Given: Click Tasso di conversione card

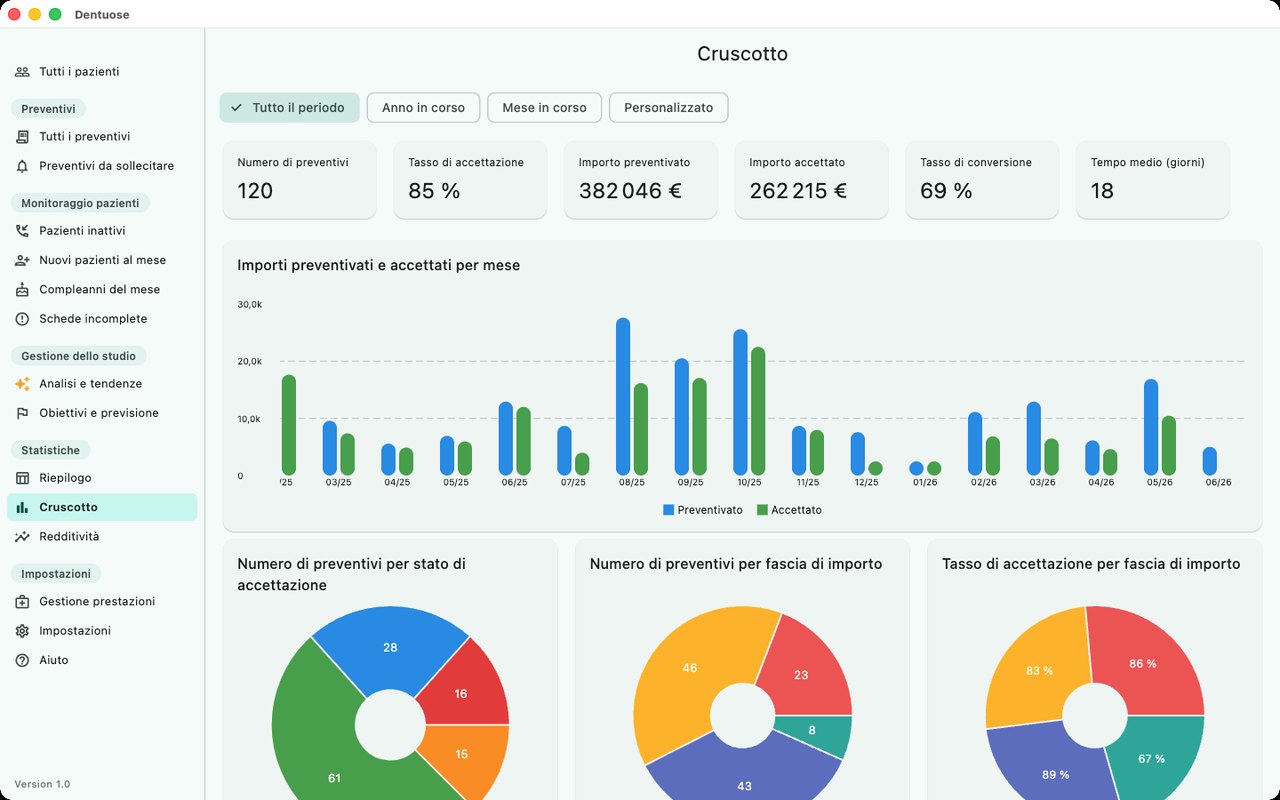Looking at the screenshot, I should pyautogui.click(x=982, y=179).
